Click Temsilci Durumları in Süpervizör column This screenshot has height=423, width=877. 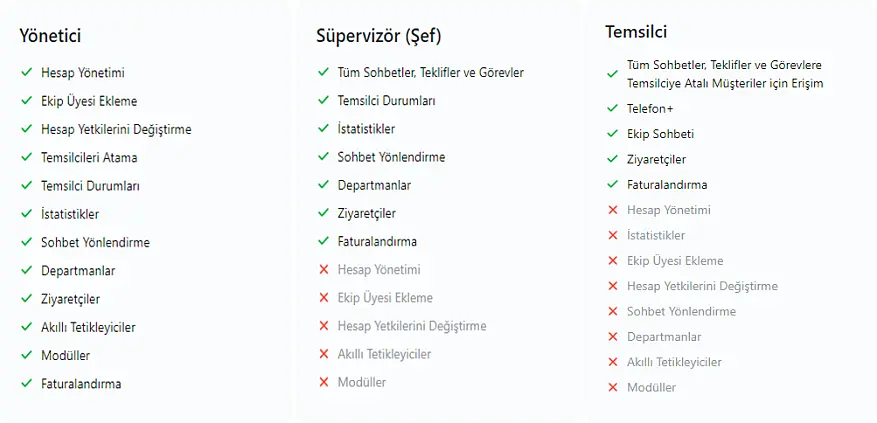point(386,101)
